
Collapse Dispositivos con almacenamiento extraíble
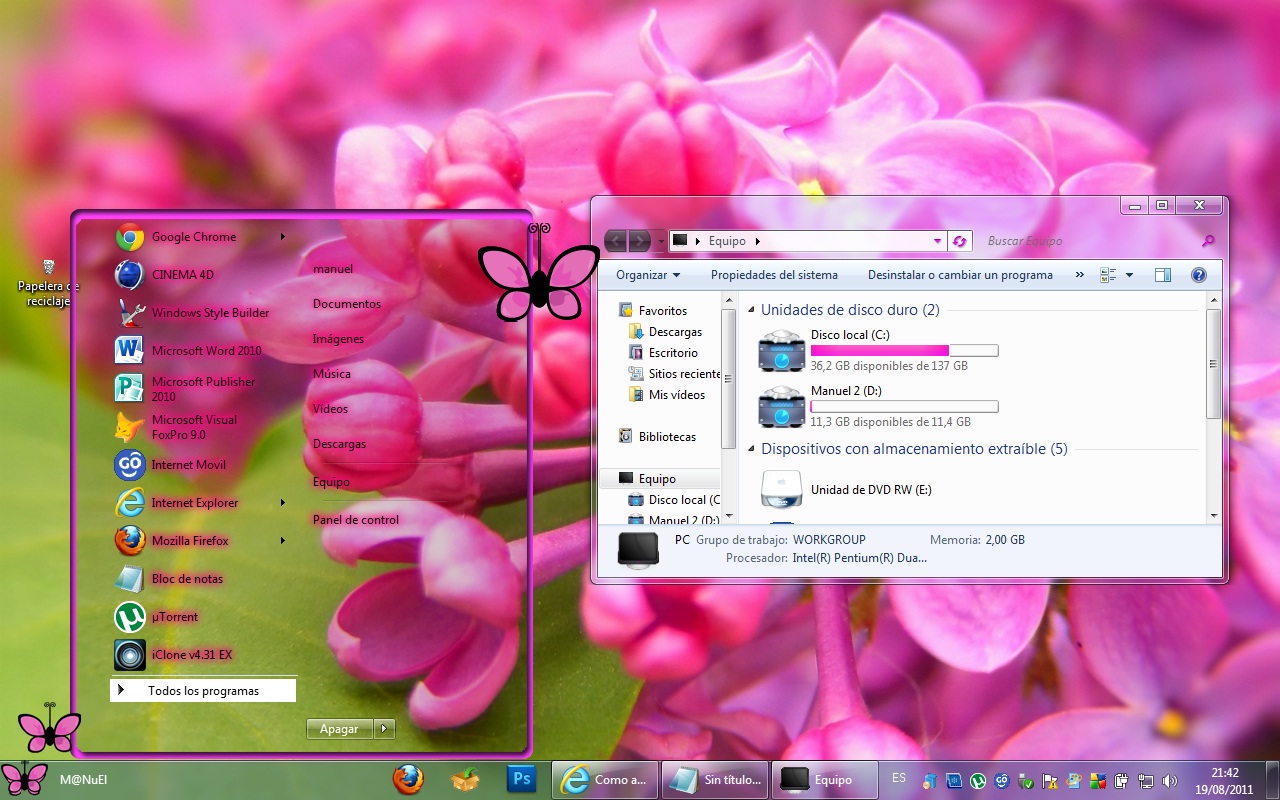(x=750, y=449)
